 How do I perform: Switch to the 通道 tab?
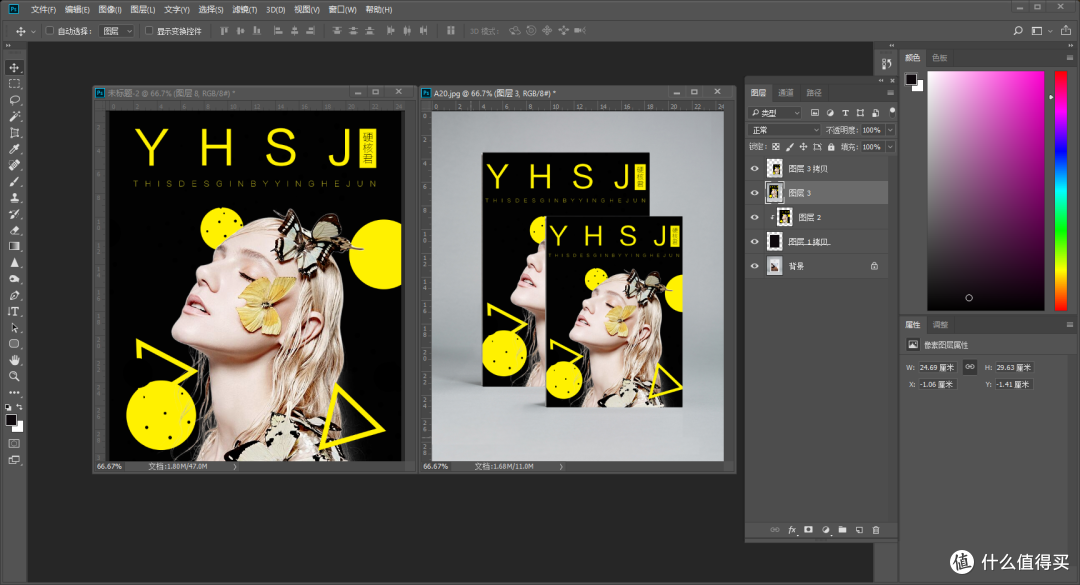(x=786, y=92)
